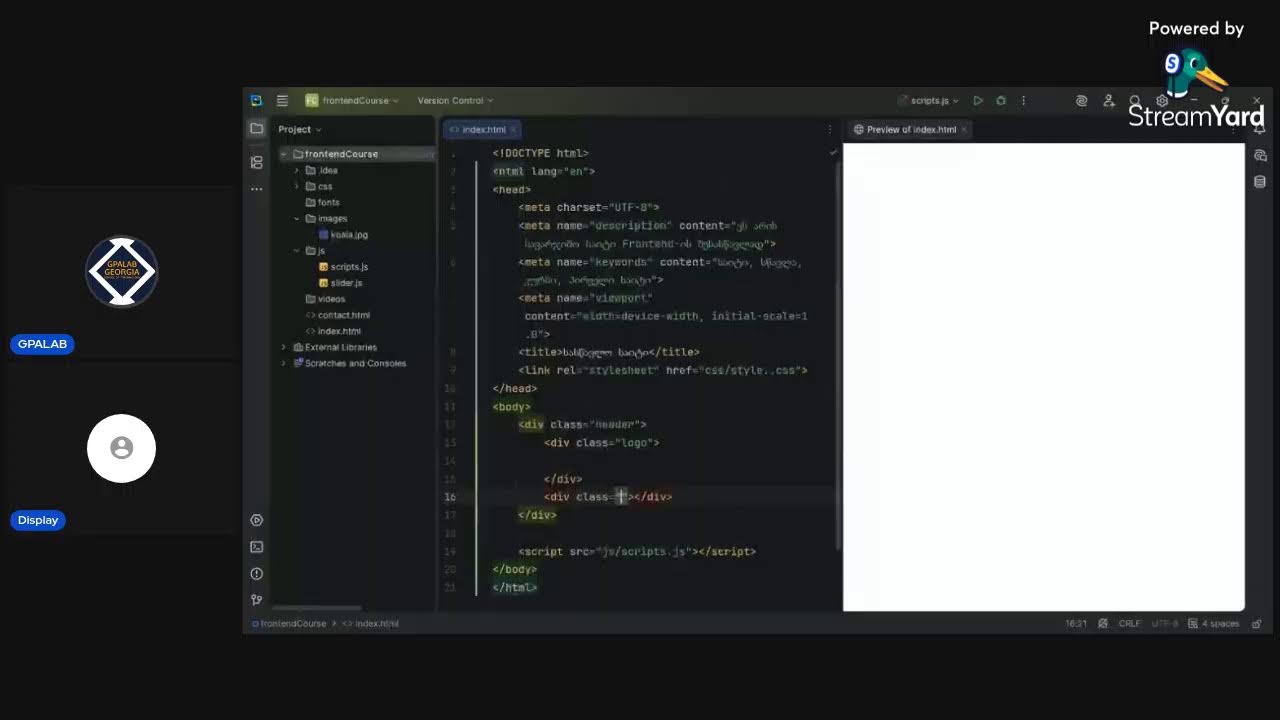This screenshot has width=1280, height=720.
Task: Open Search Everywhere magnifier
Action: click(x=1135, y=101)
